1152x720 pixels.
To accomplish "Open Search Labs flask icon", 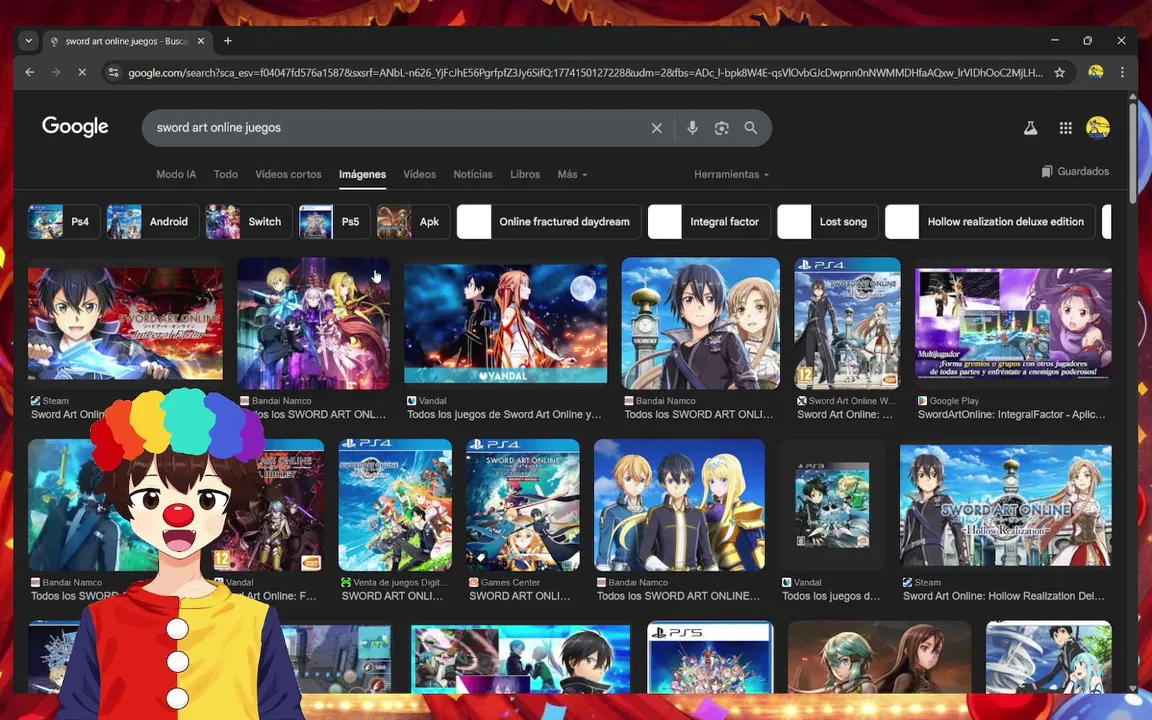I will 1031,128.
